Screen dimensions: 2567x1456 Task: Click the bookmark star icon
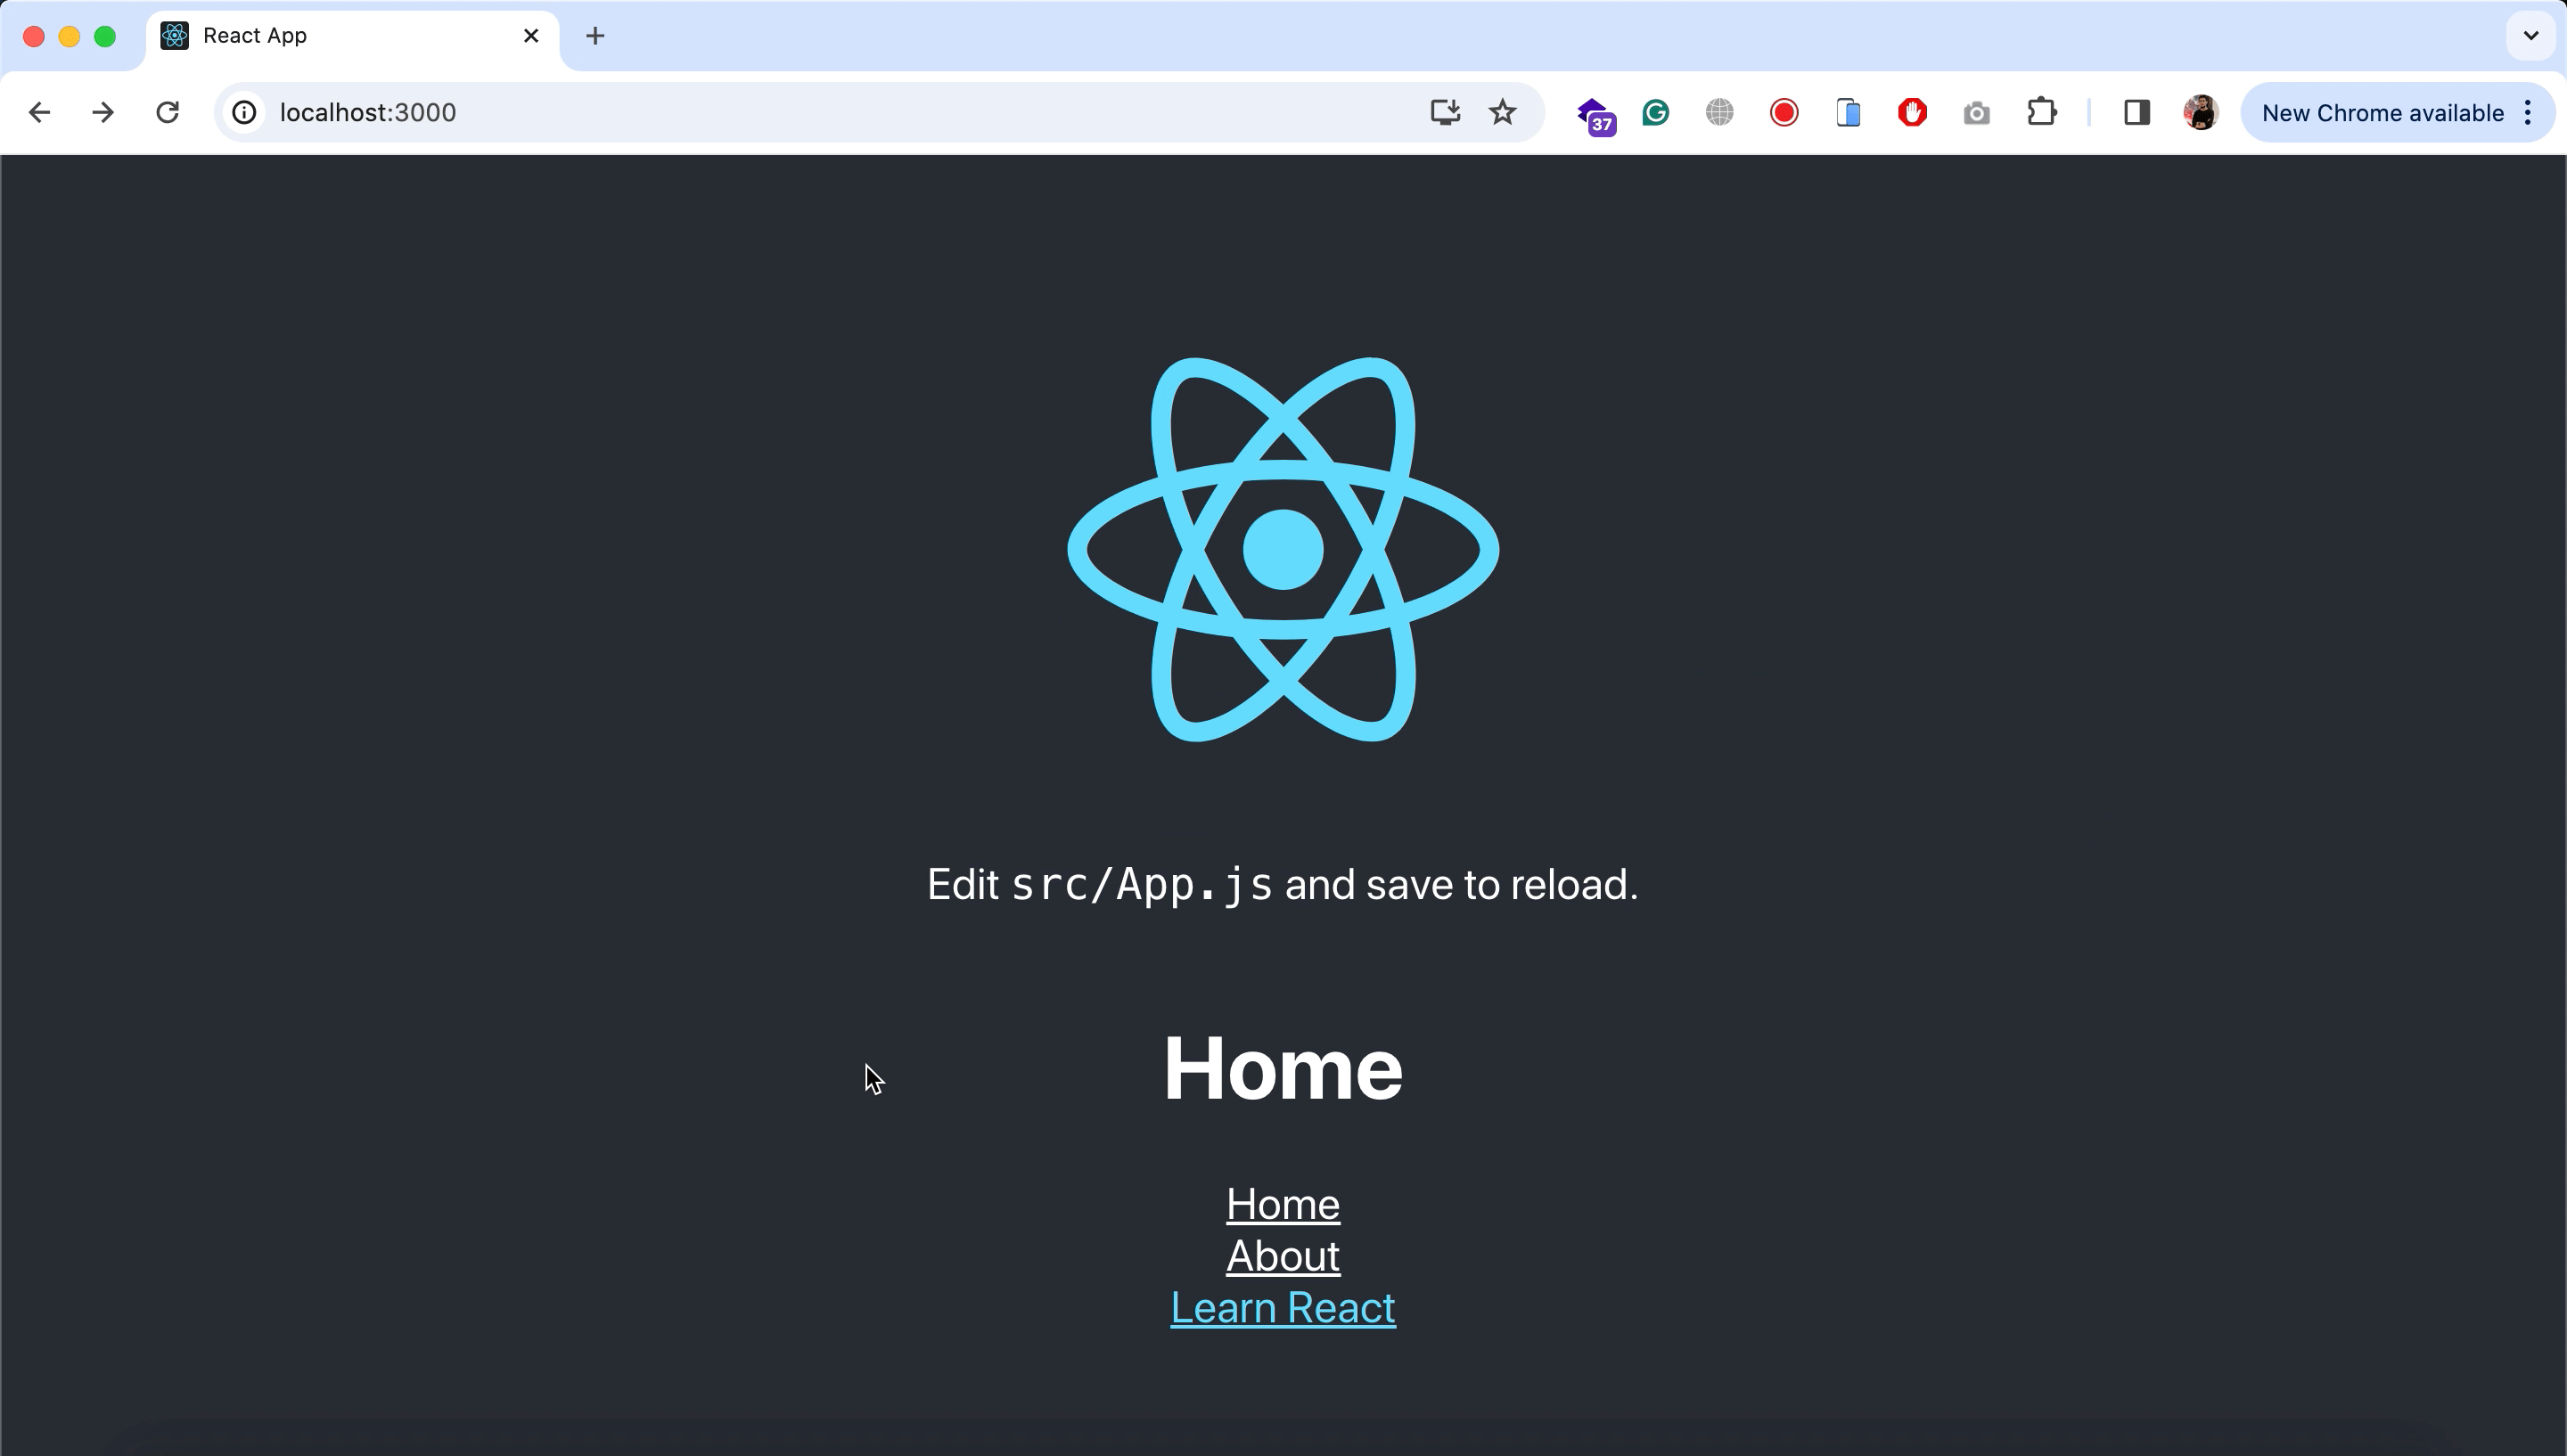1502,113
